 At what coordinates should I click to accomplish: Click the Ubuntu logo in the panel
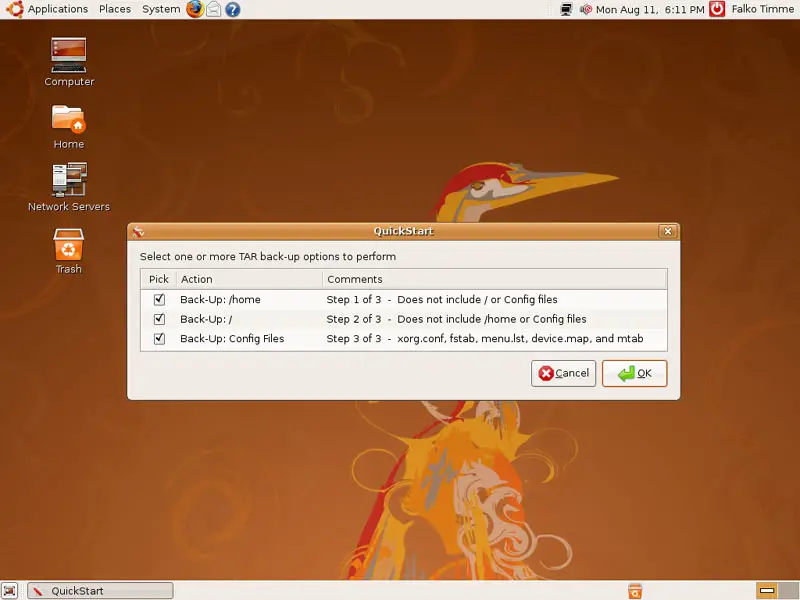click(x=15, y=9)
